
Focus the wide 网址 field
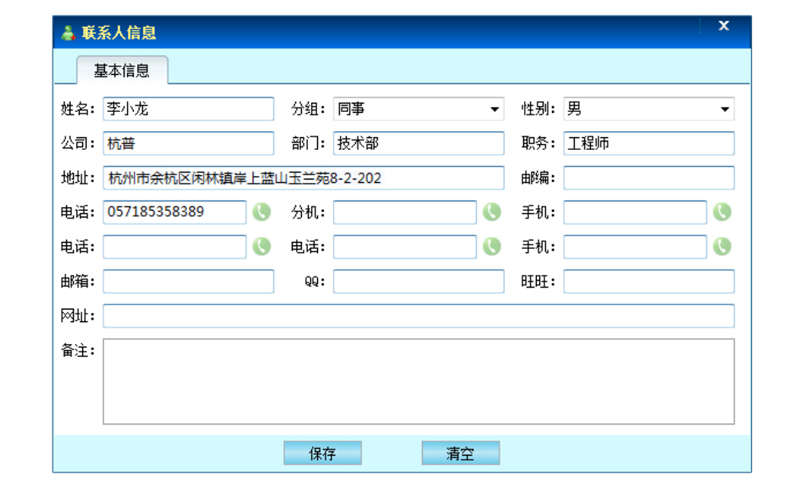[418, 316]
